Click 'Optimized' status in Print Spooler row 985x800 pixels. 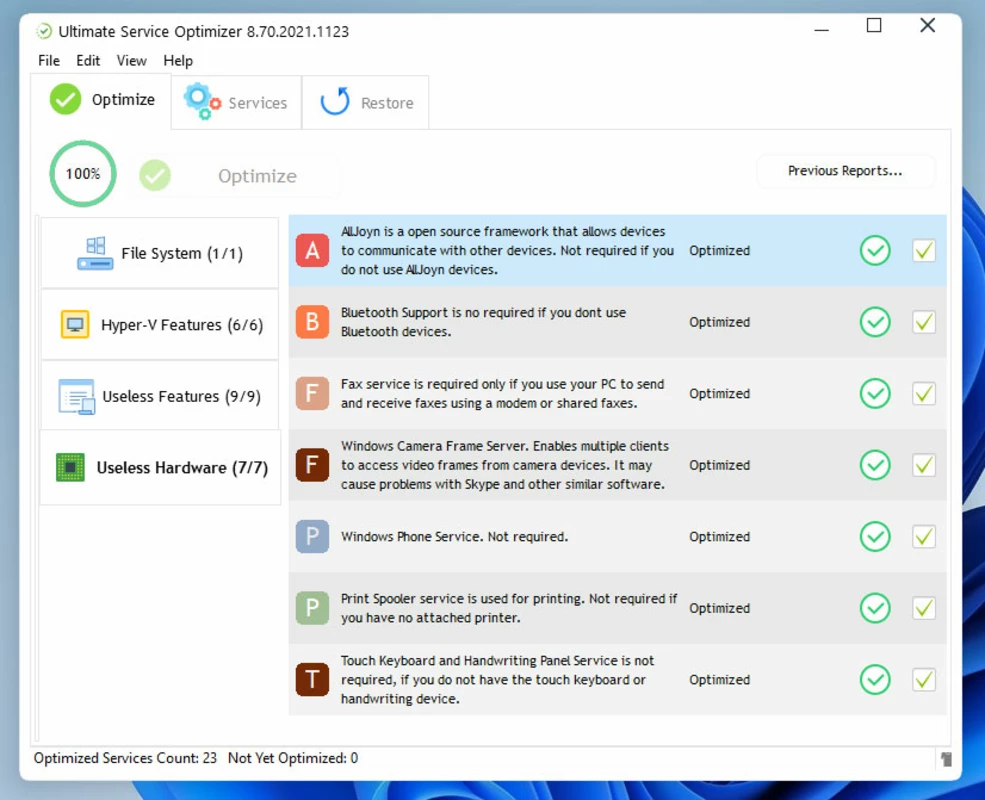pos(719,608)
